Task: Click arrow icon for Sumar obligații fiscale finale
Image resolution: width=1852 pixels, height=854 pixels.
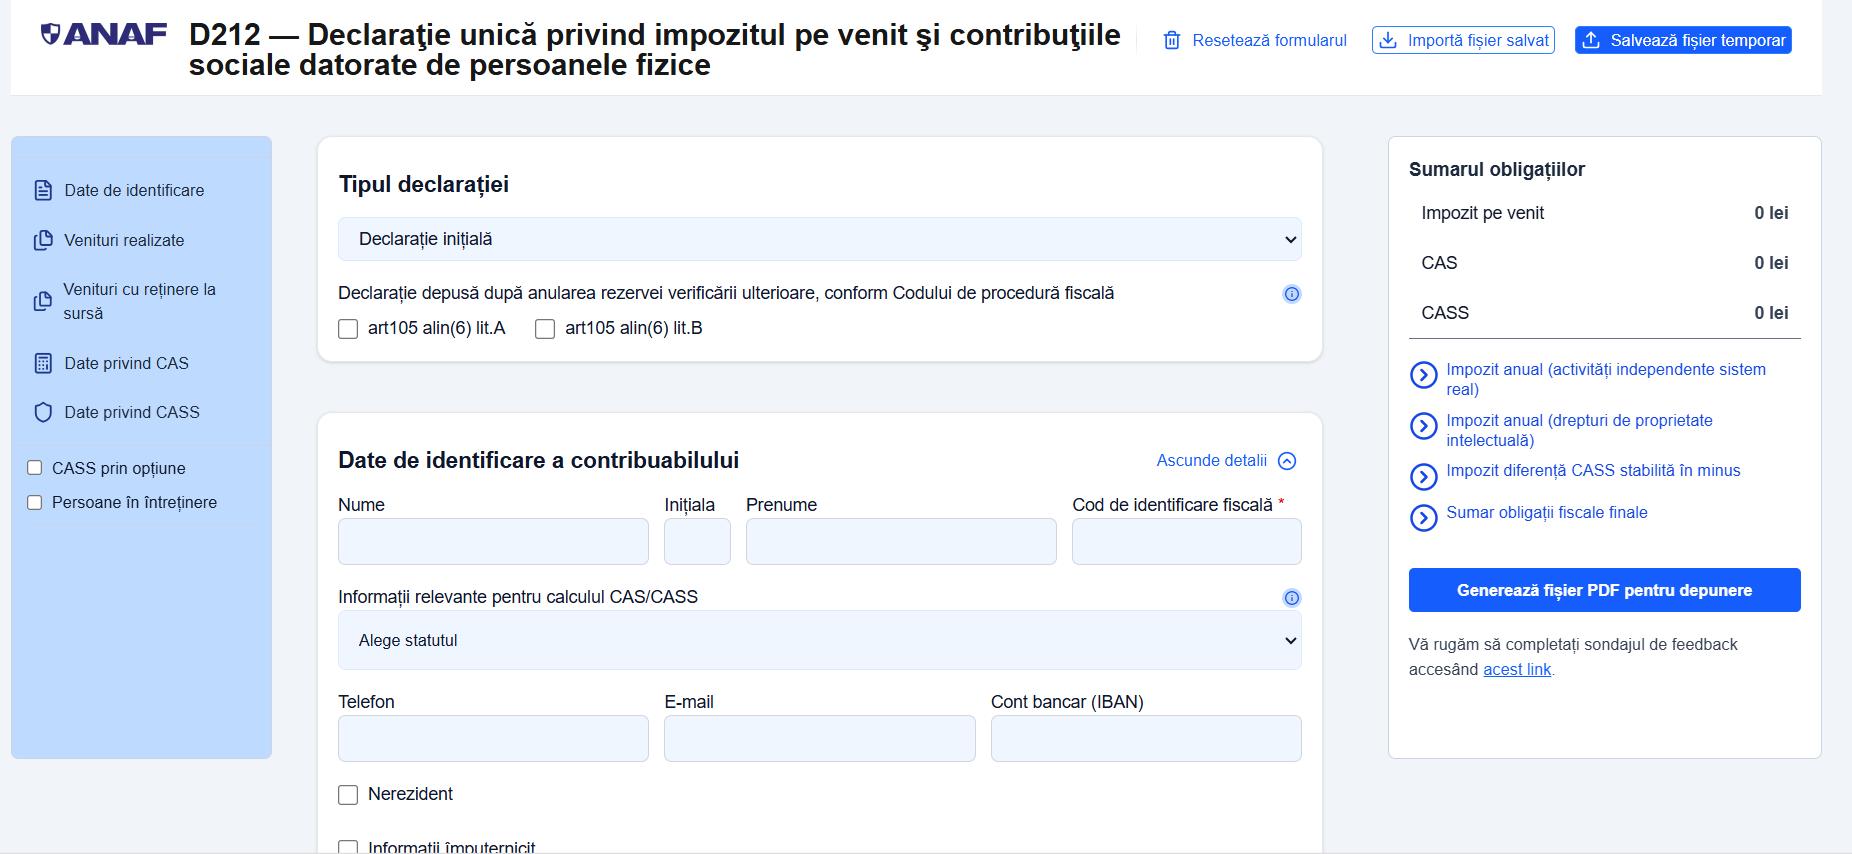Action: coord(1423,517)
